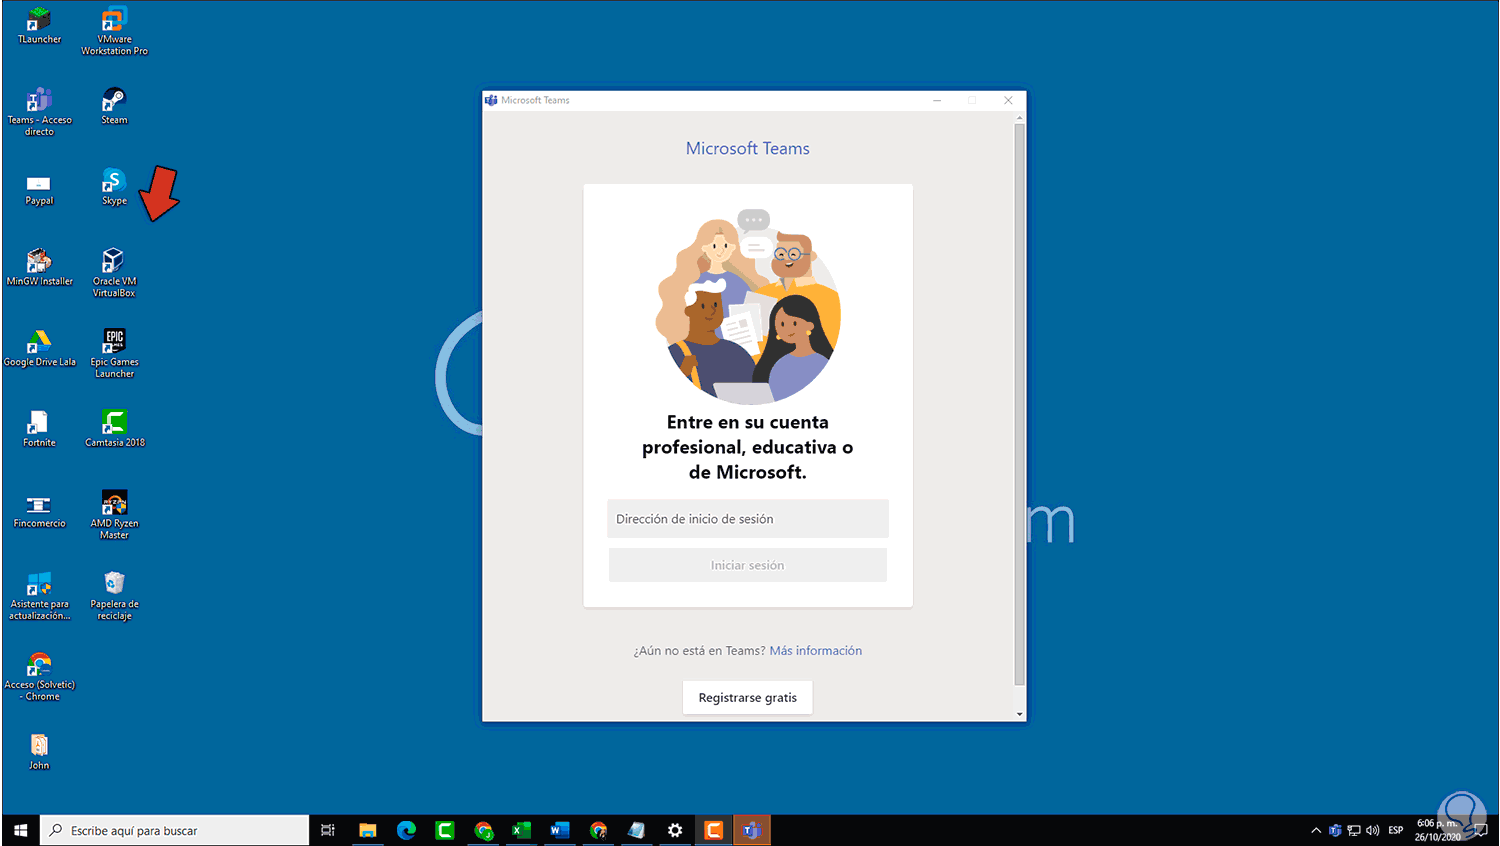Screen dimensions: 1500x846
Task: Select the Paypal desktop shortcut
Action: pyautogui.click(x=39, y=188)
